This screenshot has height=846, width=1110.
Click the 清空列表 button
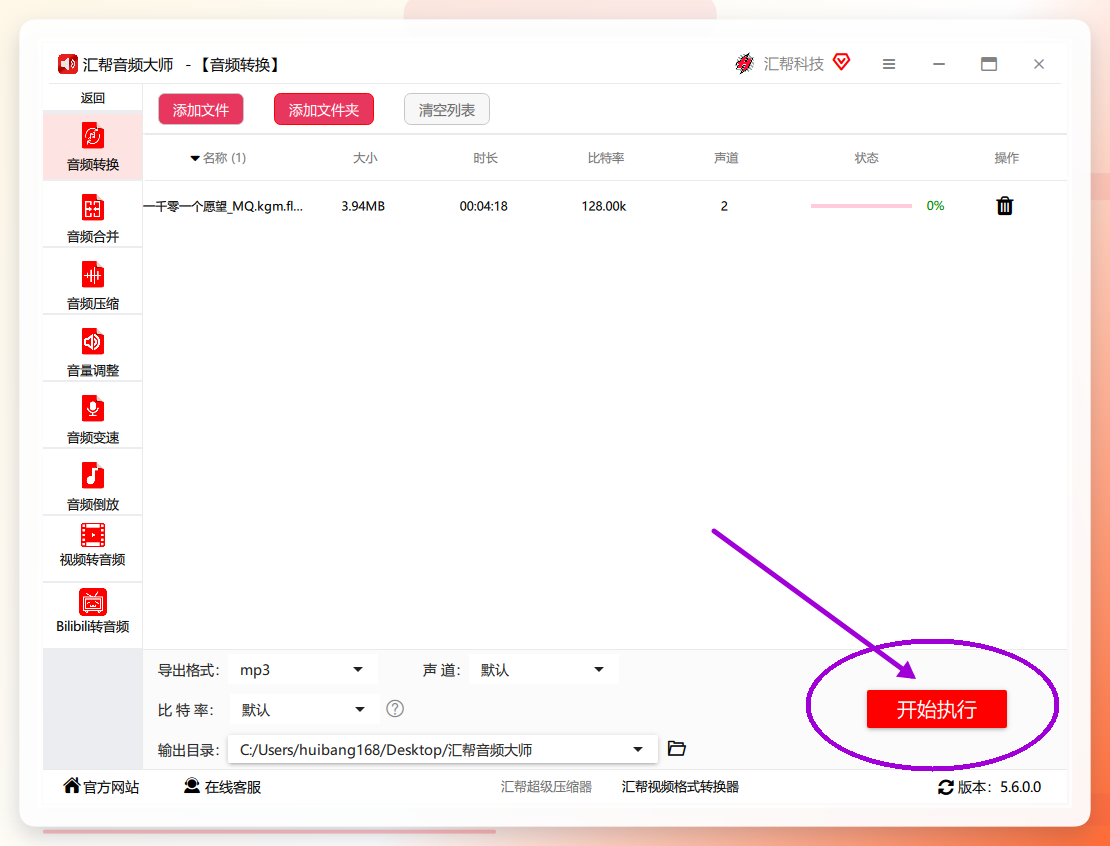[447, 110]
